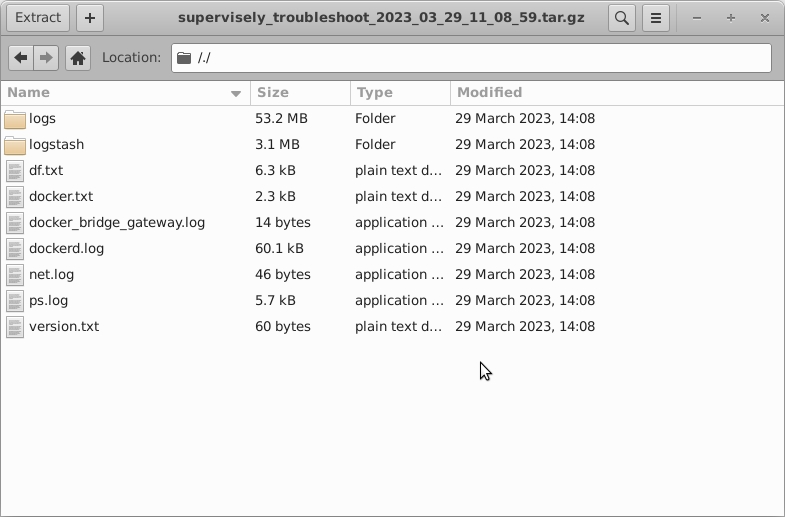Click the df.txt file icon
The width and height of the screenshot is (785, 517).
click(x=15, y=171)
